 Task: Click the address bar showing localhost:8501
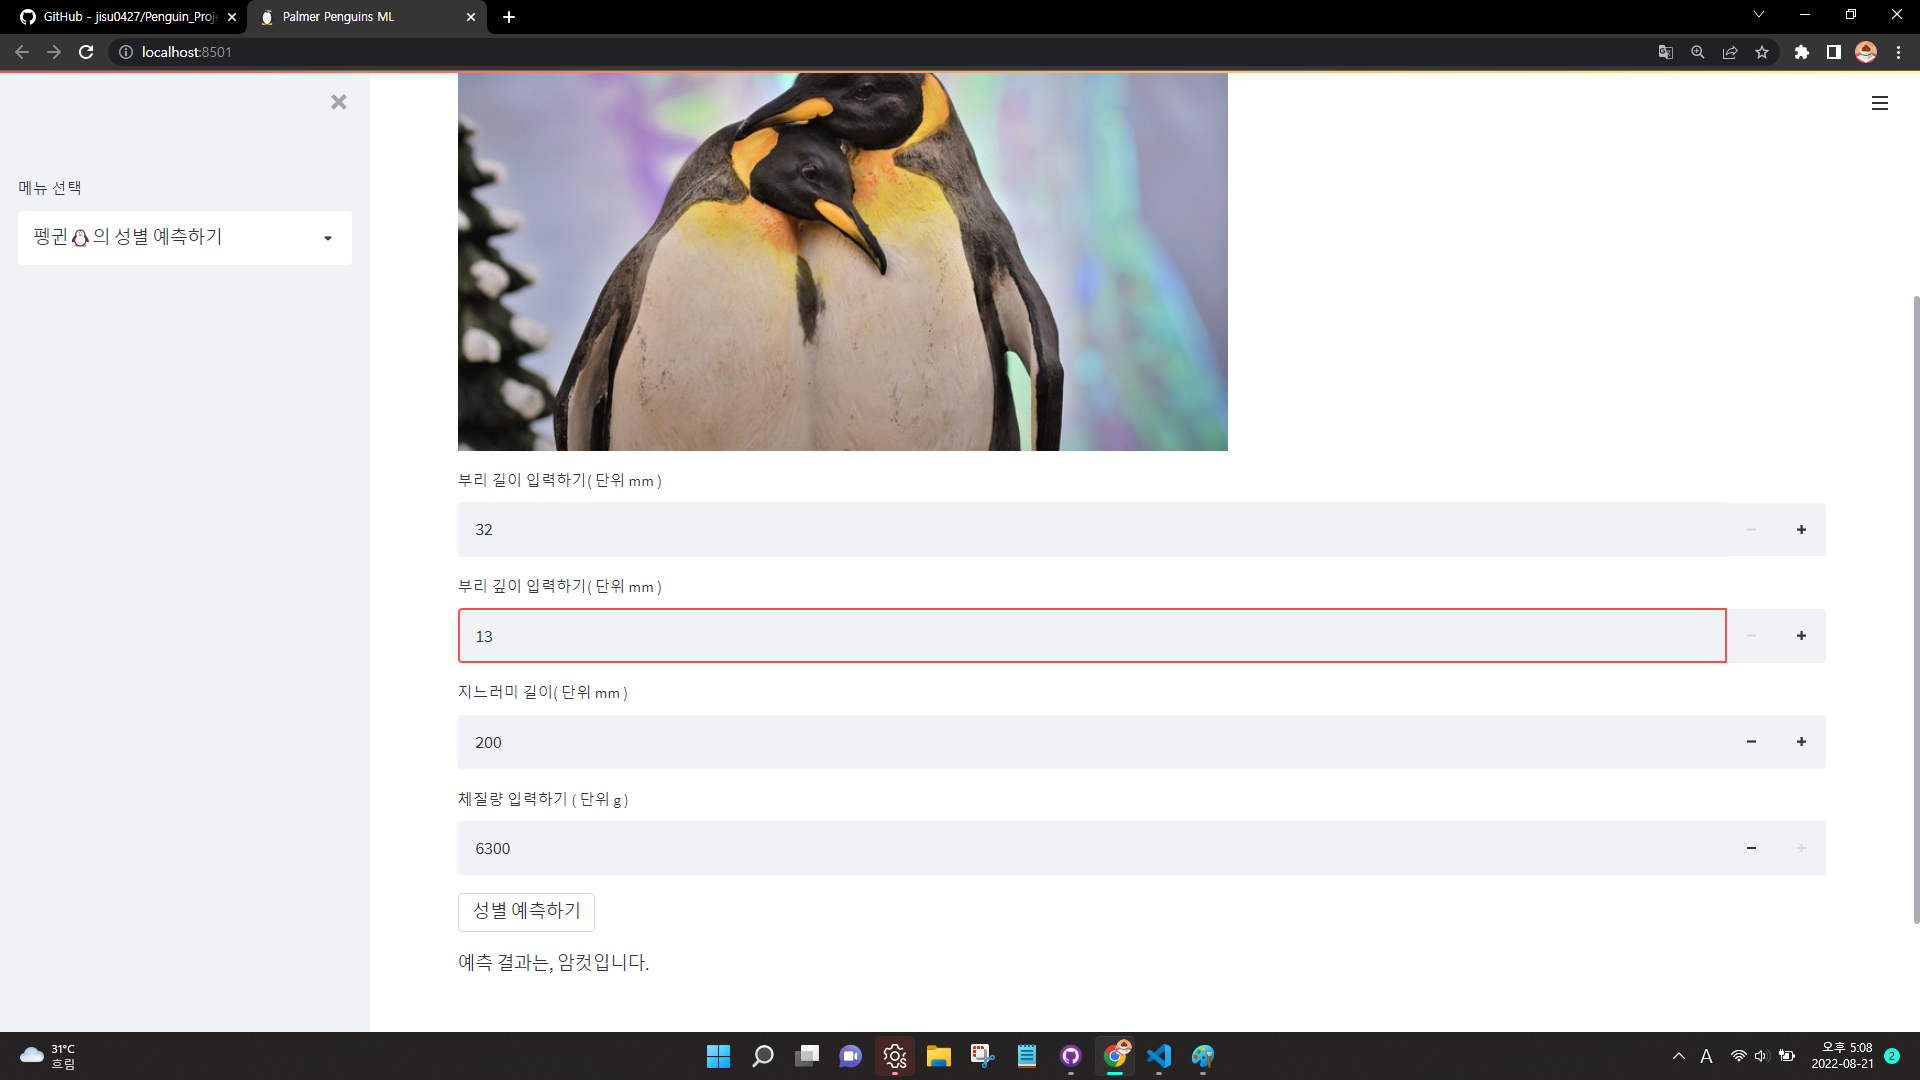click(880, 52)
